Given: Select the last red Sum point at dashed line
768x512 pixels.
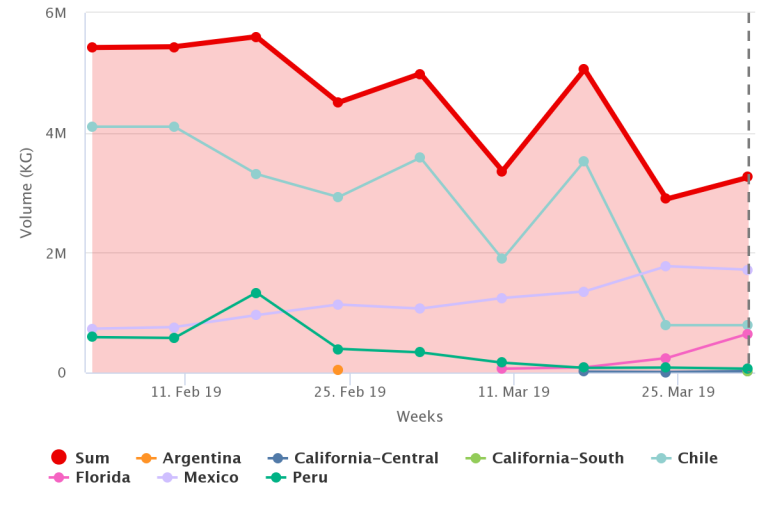Looking at the screenshot, I should tap(747, 177).
